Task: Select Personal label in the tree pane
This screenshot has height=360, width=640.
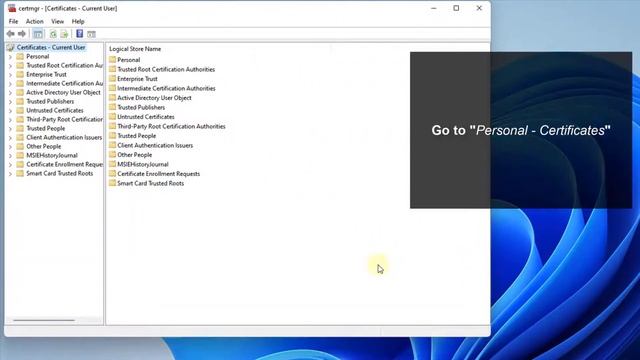Action: [38, 56]
